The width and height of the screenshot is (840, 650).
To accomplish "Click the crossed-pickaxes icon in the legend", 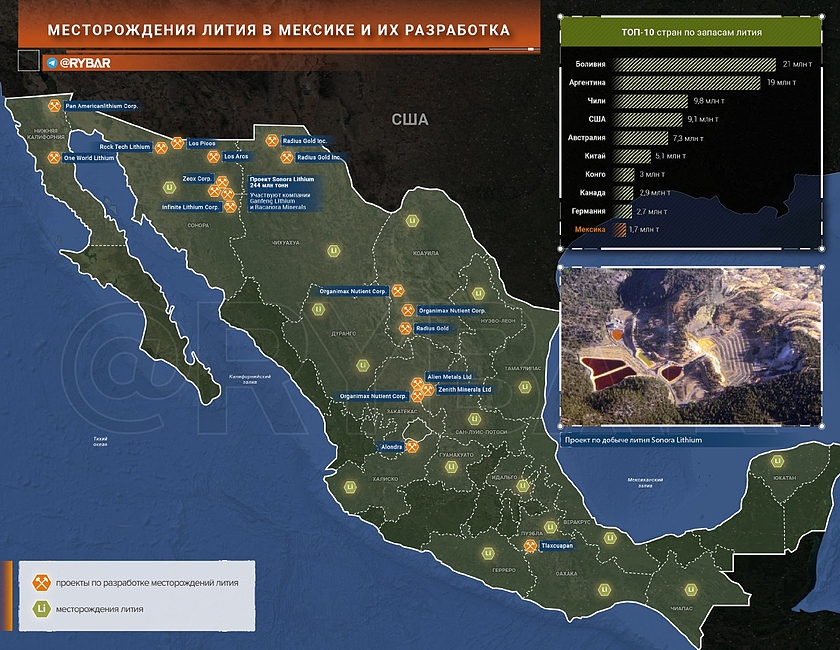I will (41, 582).
